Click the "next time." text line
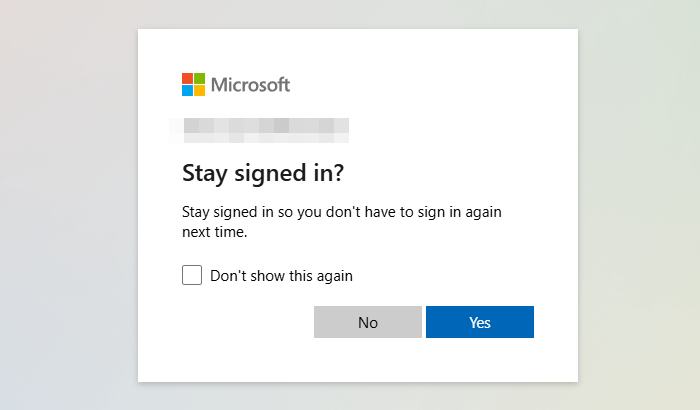700x410 pixels. coord(214,232)
